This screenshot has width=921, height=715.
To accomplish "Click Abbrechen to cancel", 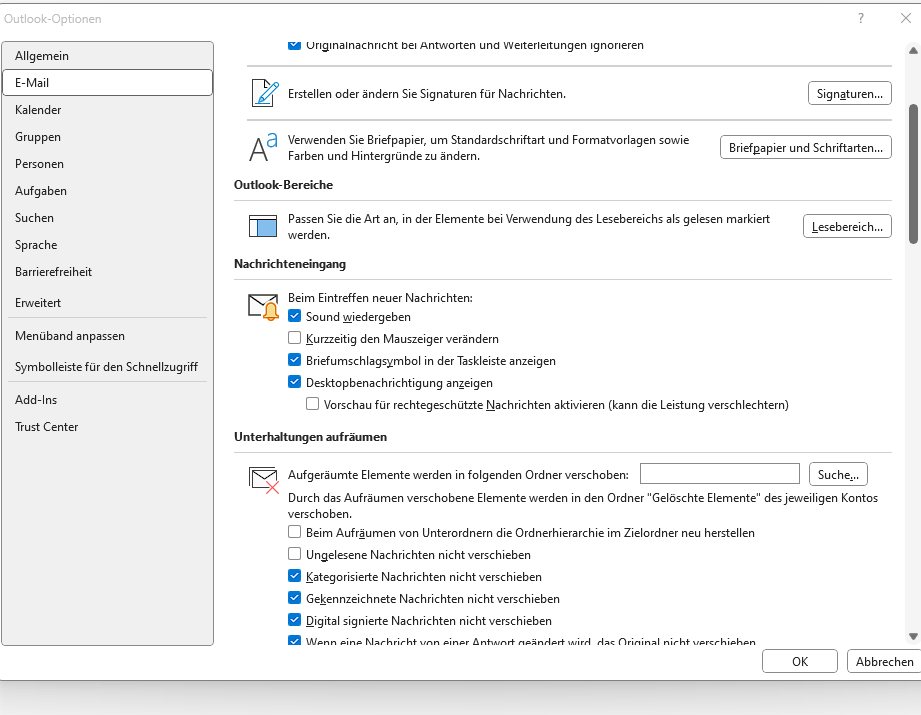I will click(x=884, y=662).
